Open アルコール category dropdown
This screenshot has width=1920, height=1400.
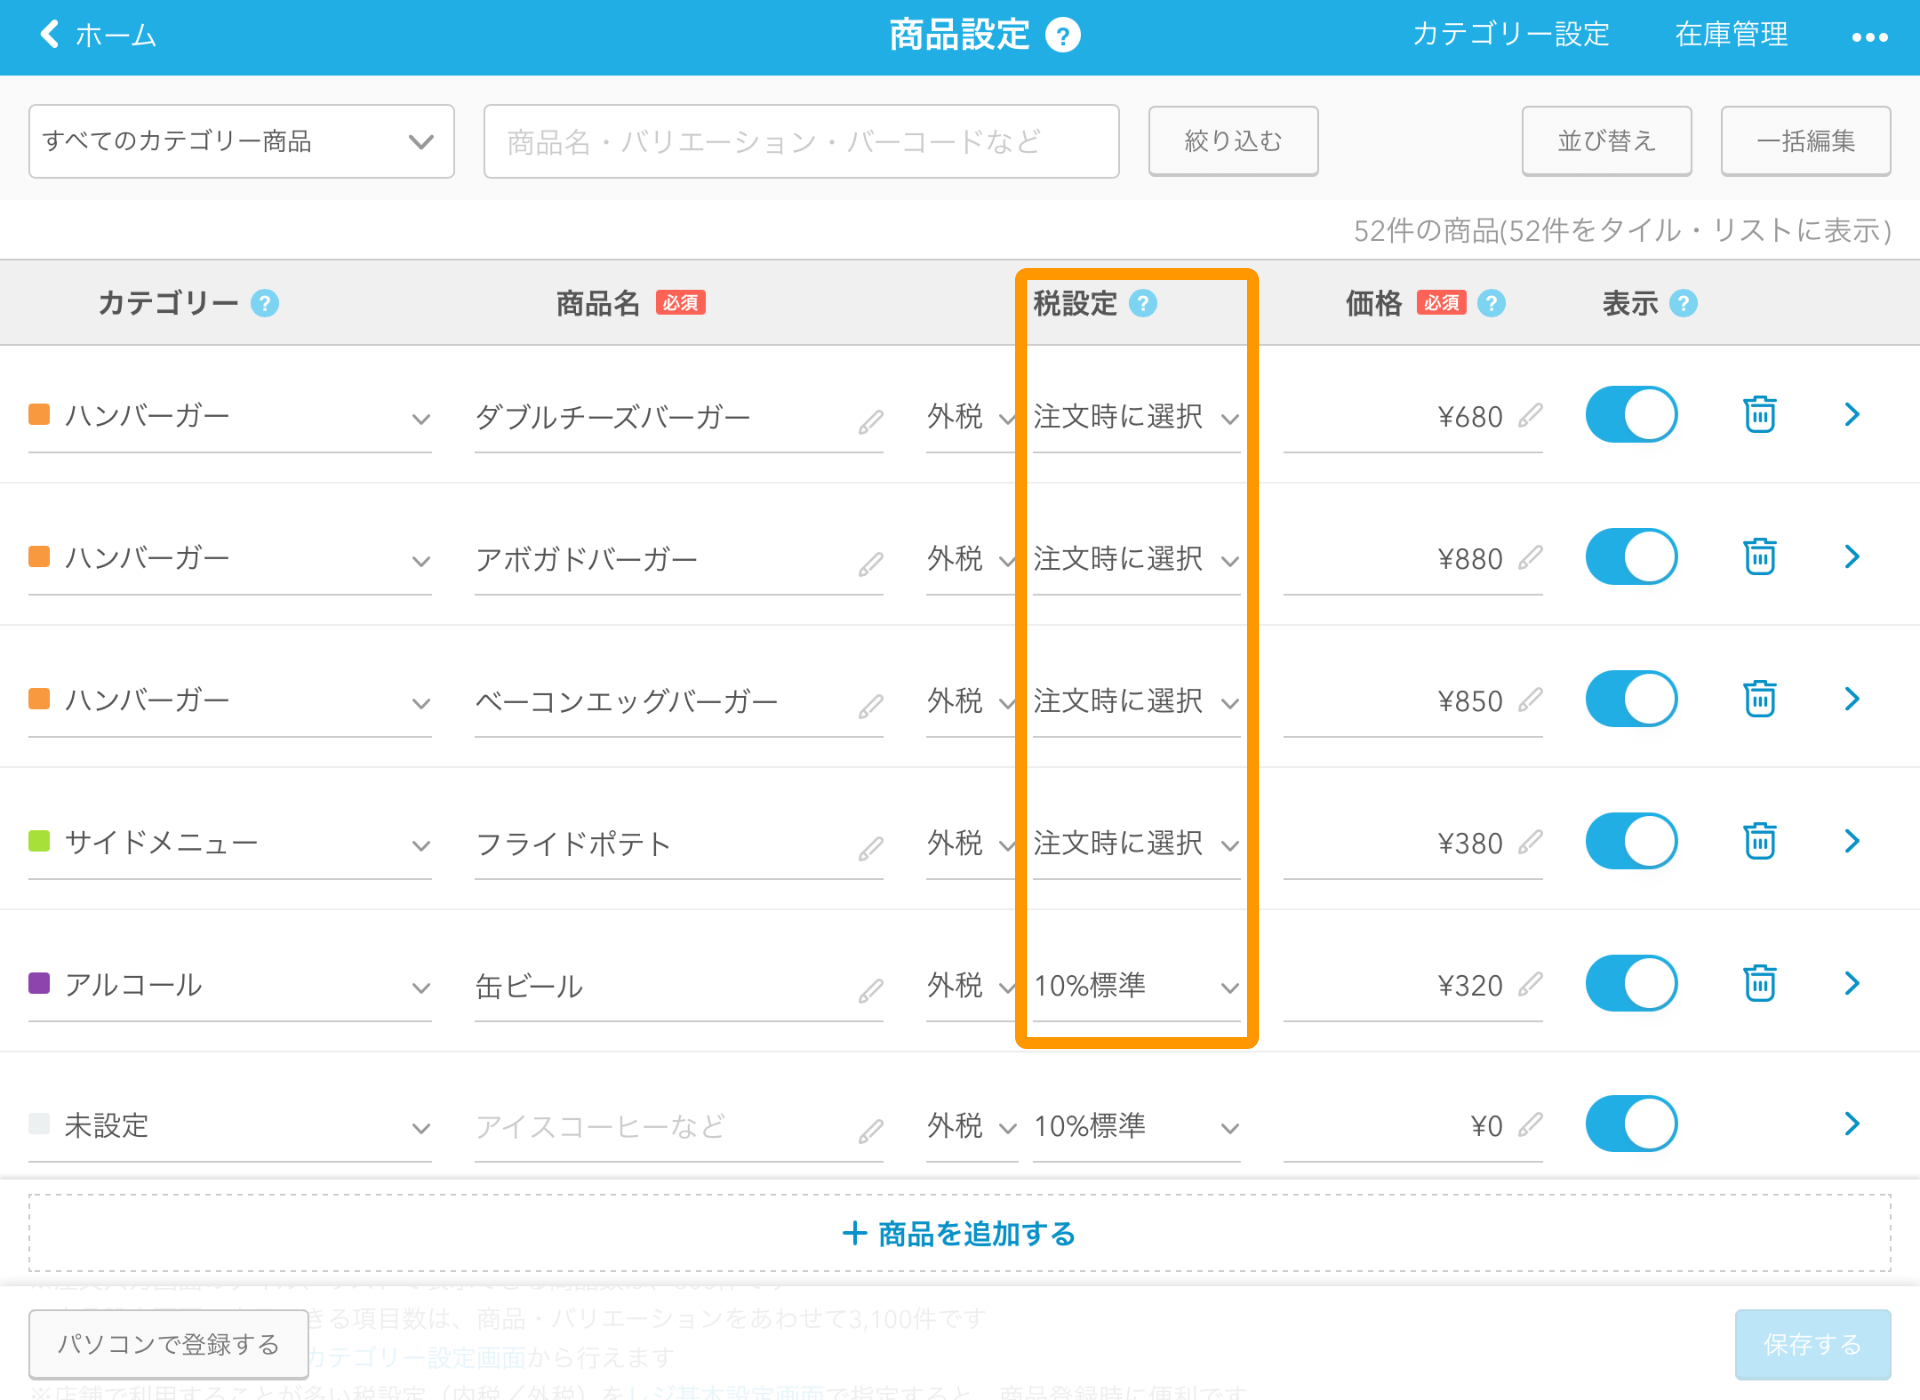tap(230, 985)
